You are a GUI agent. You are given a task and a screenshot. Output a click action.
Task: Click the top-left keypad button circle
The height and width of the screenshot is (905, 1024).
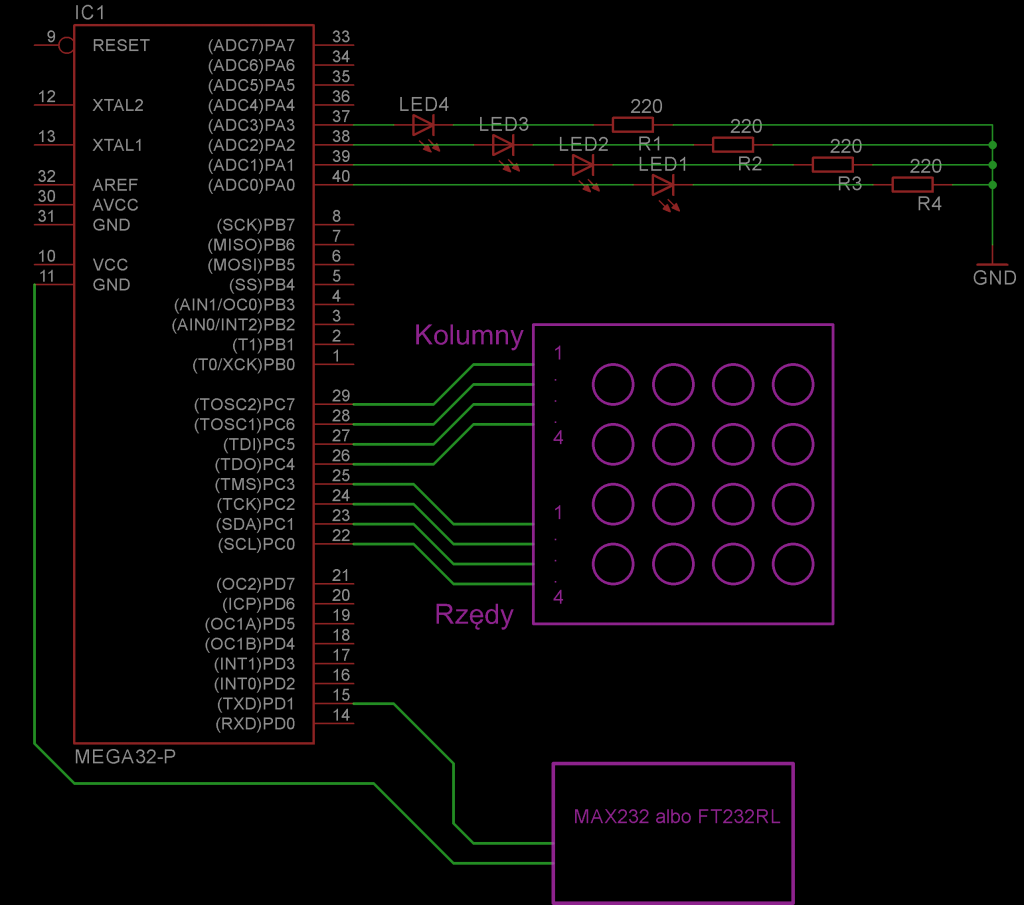click(x=613, y=385)
